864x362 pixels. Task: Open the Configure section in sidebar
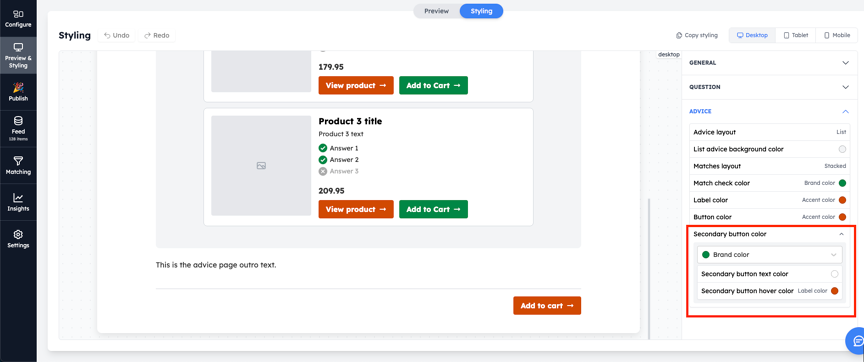(x=18, y=18)
